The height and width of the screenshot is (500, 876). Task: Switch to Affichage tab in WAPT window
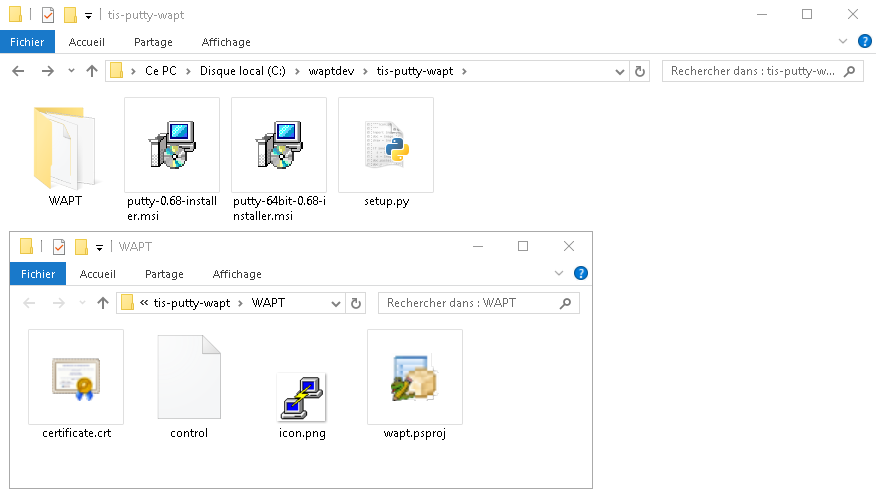point(237,274)
